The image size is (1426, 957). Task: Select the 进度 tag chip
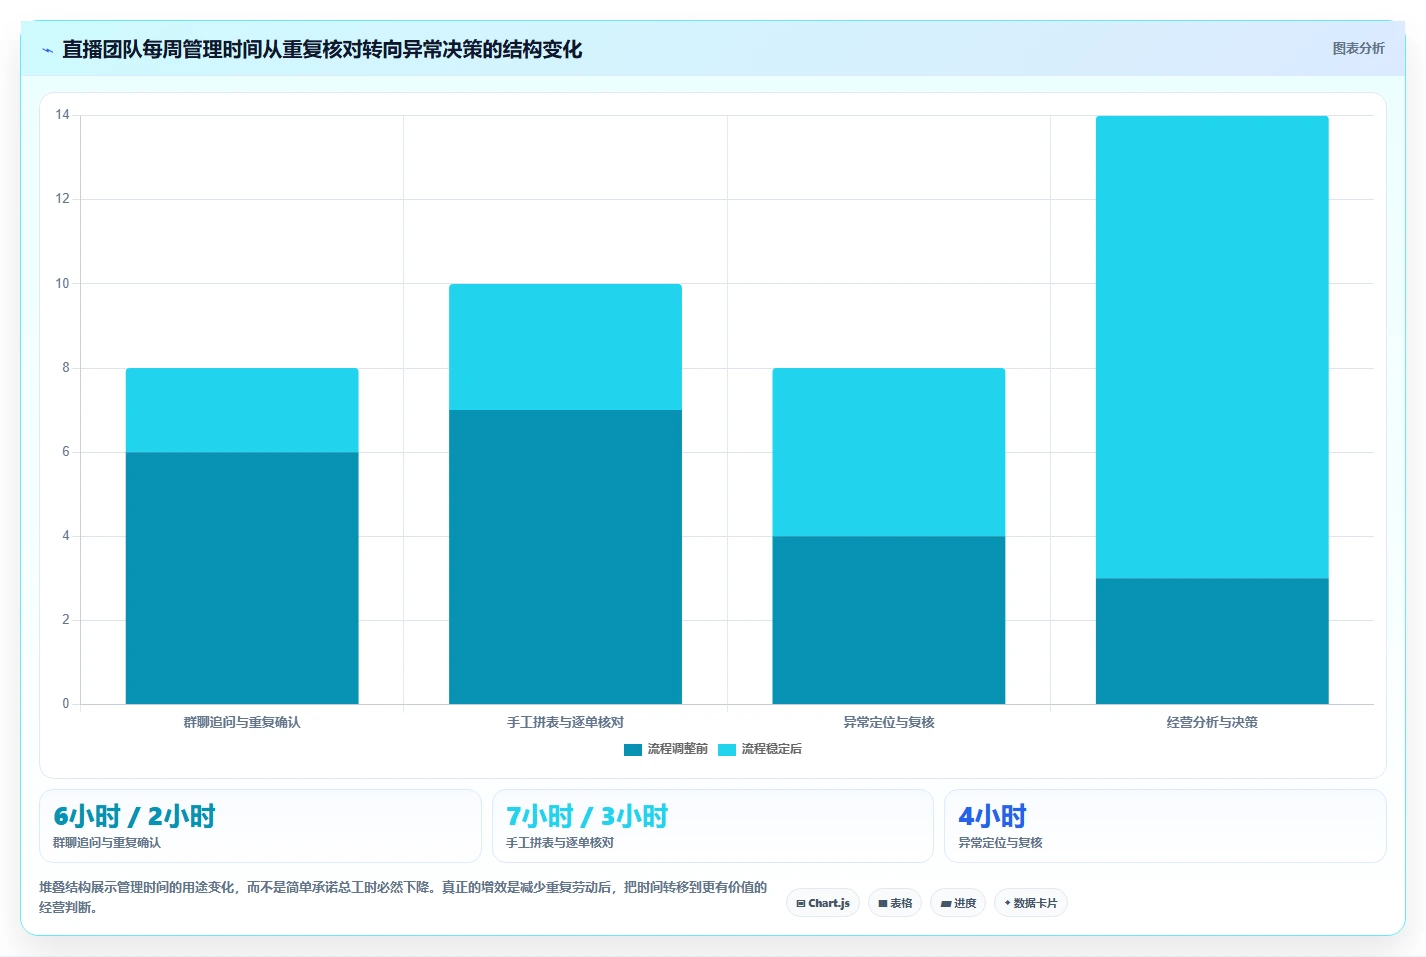click(x=958, y=903)
